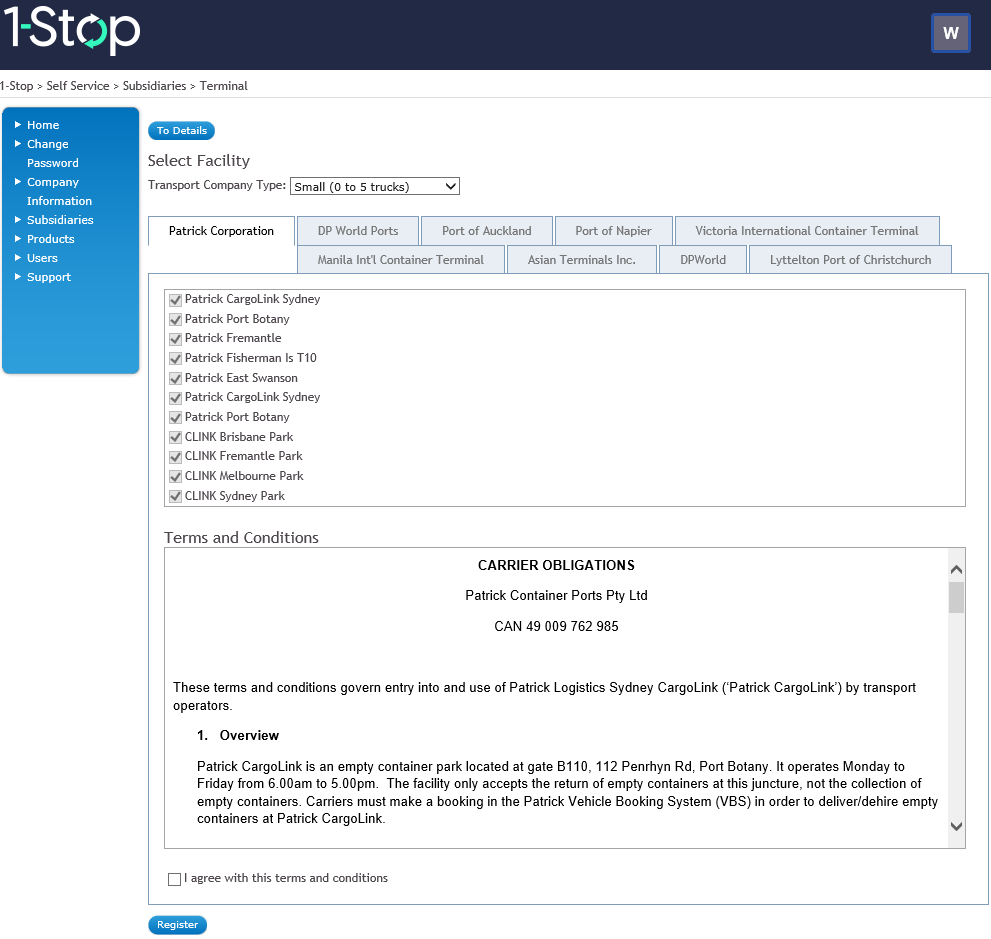
Task: Go to Change Password in the sidebar
Action: pyautogui.click(x=52, y=154)
